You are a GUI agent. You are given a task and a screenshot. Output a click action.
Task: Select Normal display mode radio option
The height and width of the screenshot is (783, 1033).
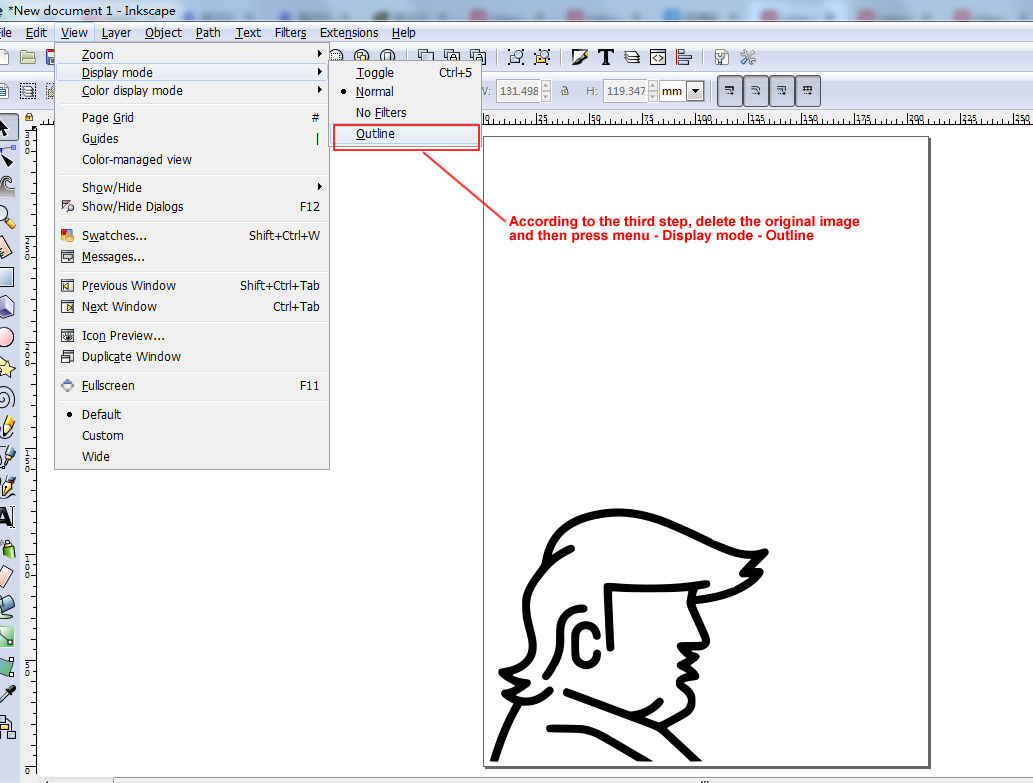375,92
